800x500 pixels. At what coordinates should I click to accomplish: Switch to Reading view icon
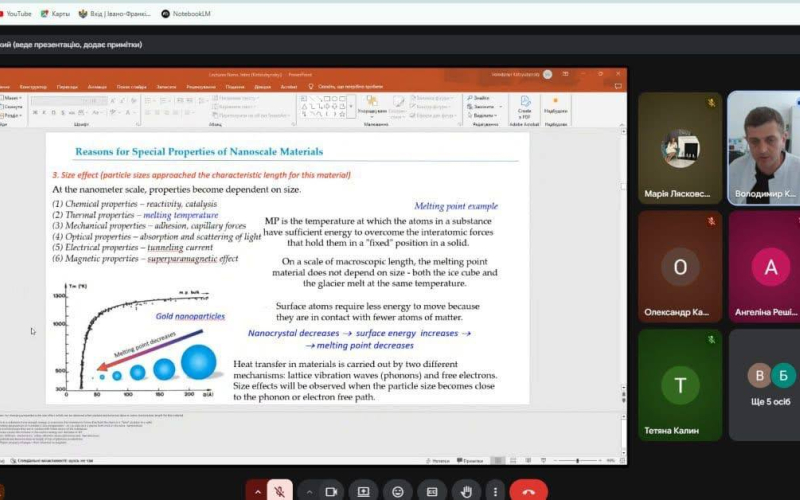point(528,461)
